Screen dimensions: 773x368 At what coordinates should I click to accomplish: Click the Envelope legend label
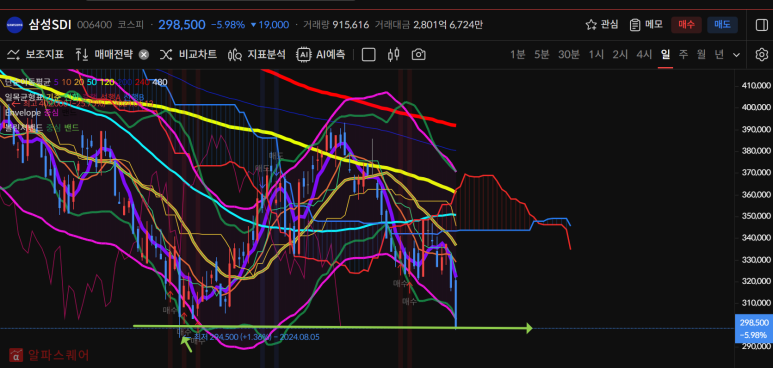coord(23,113)
